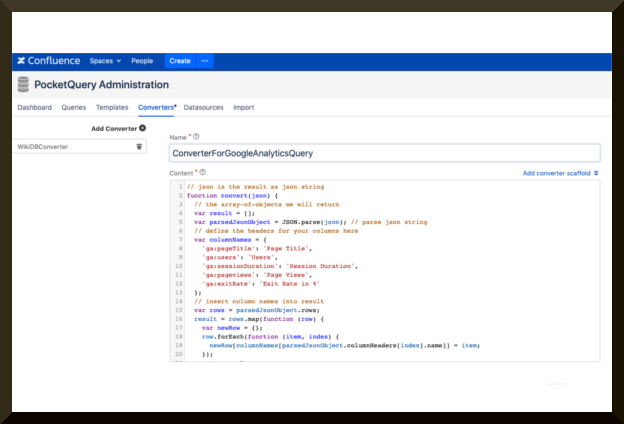The width and height of the screenshot is (624, 424).
Task: Click line 'var rows = parsedJsonObject.rows;'
Action: coord(257,310)
